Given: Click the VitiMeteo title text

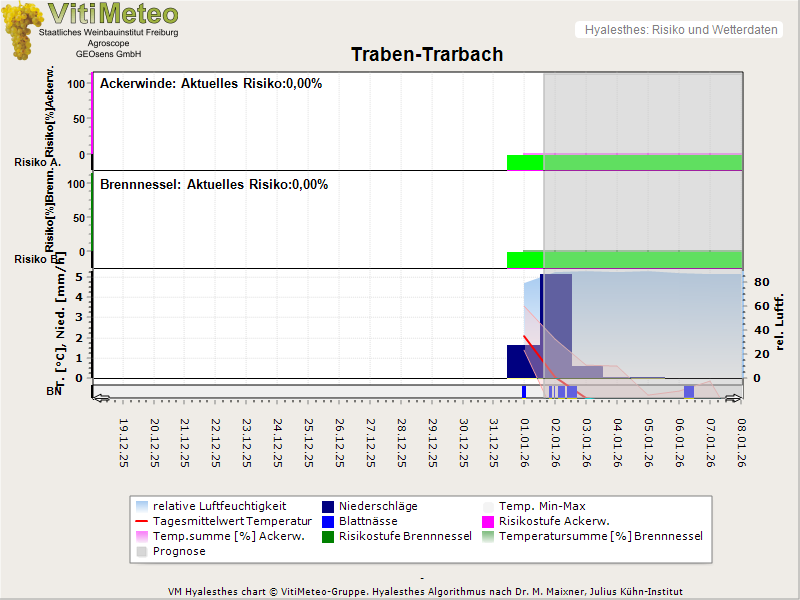Looking at the screenshot, I should [x=113, y=14].
